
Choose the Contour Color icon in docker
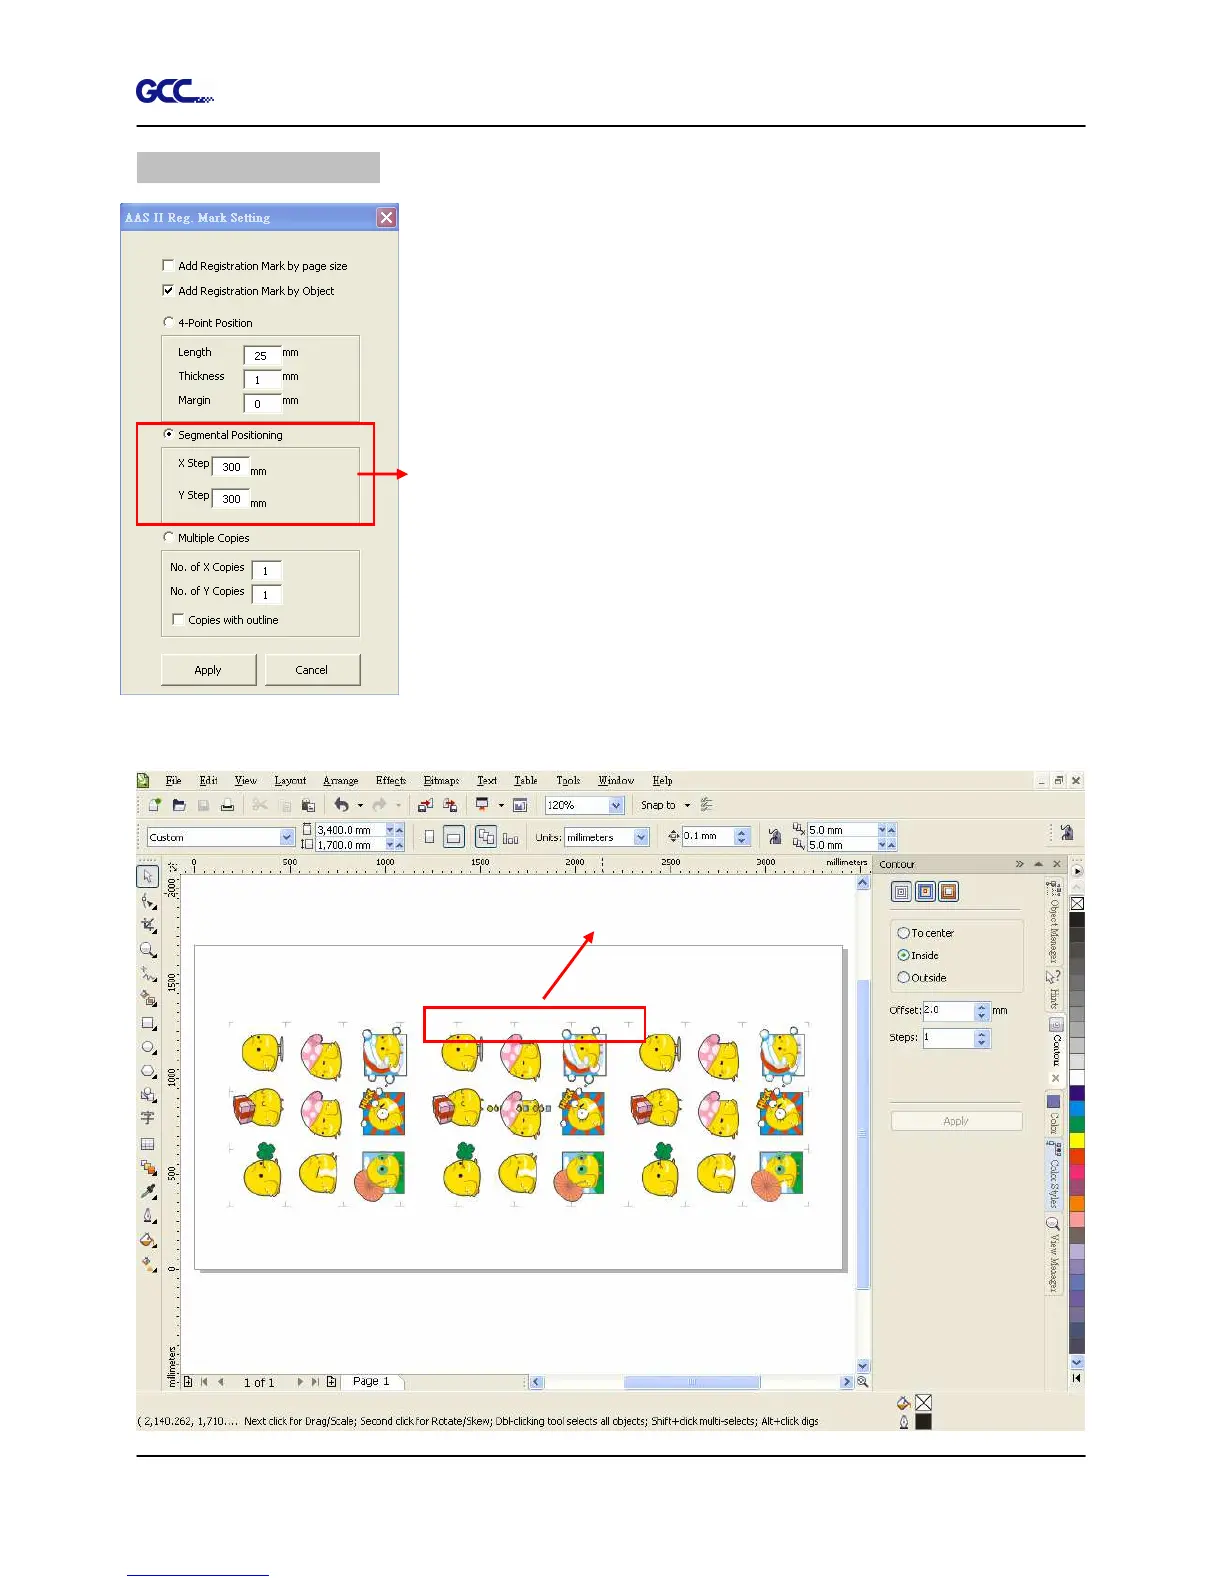tap(925, 891)
